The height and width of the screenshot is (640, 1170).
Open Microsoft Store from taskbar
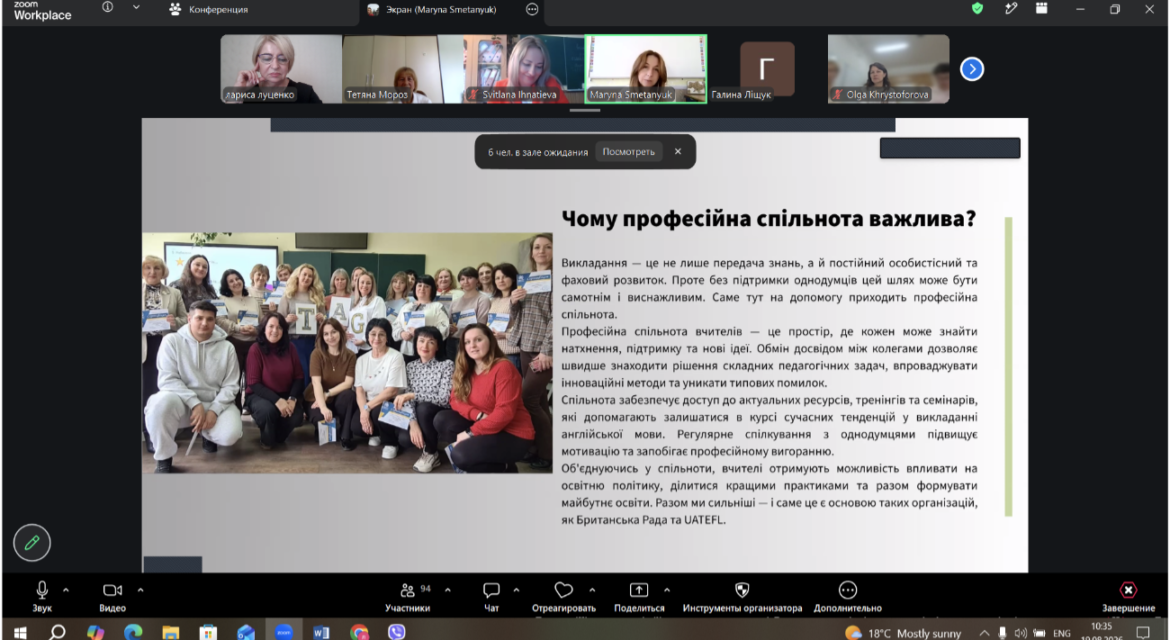pyautogui.click(x=208, y=633)
